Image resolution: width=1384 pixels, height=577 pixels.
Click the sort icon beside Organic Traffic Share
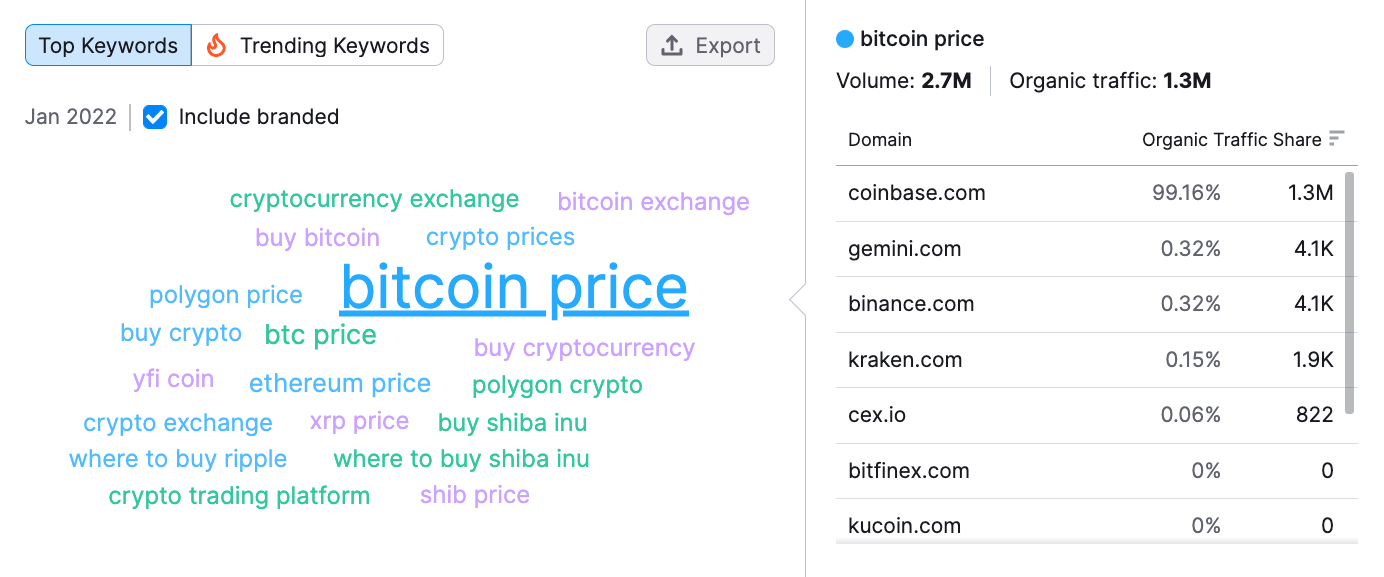point(1337,139)
